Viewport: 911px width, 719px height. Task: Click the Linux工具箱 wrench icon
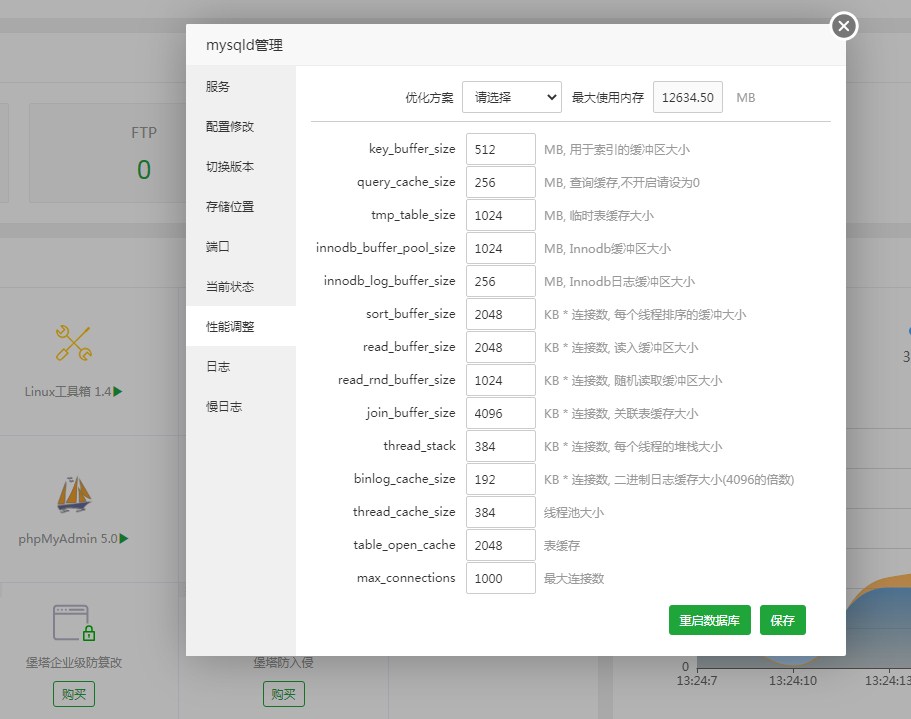[x=74, y=341]
